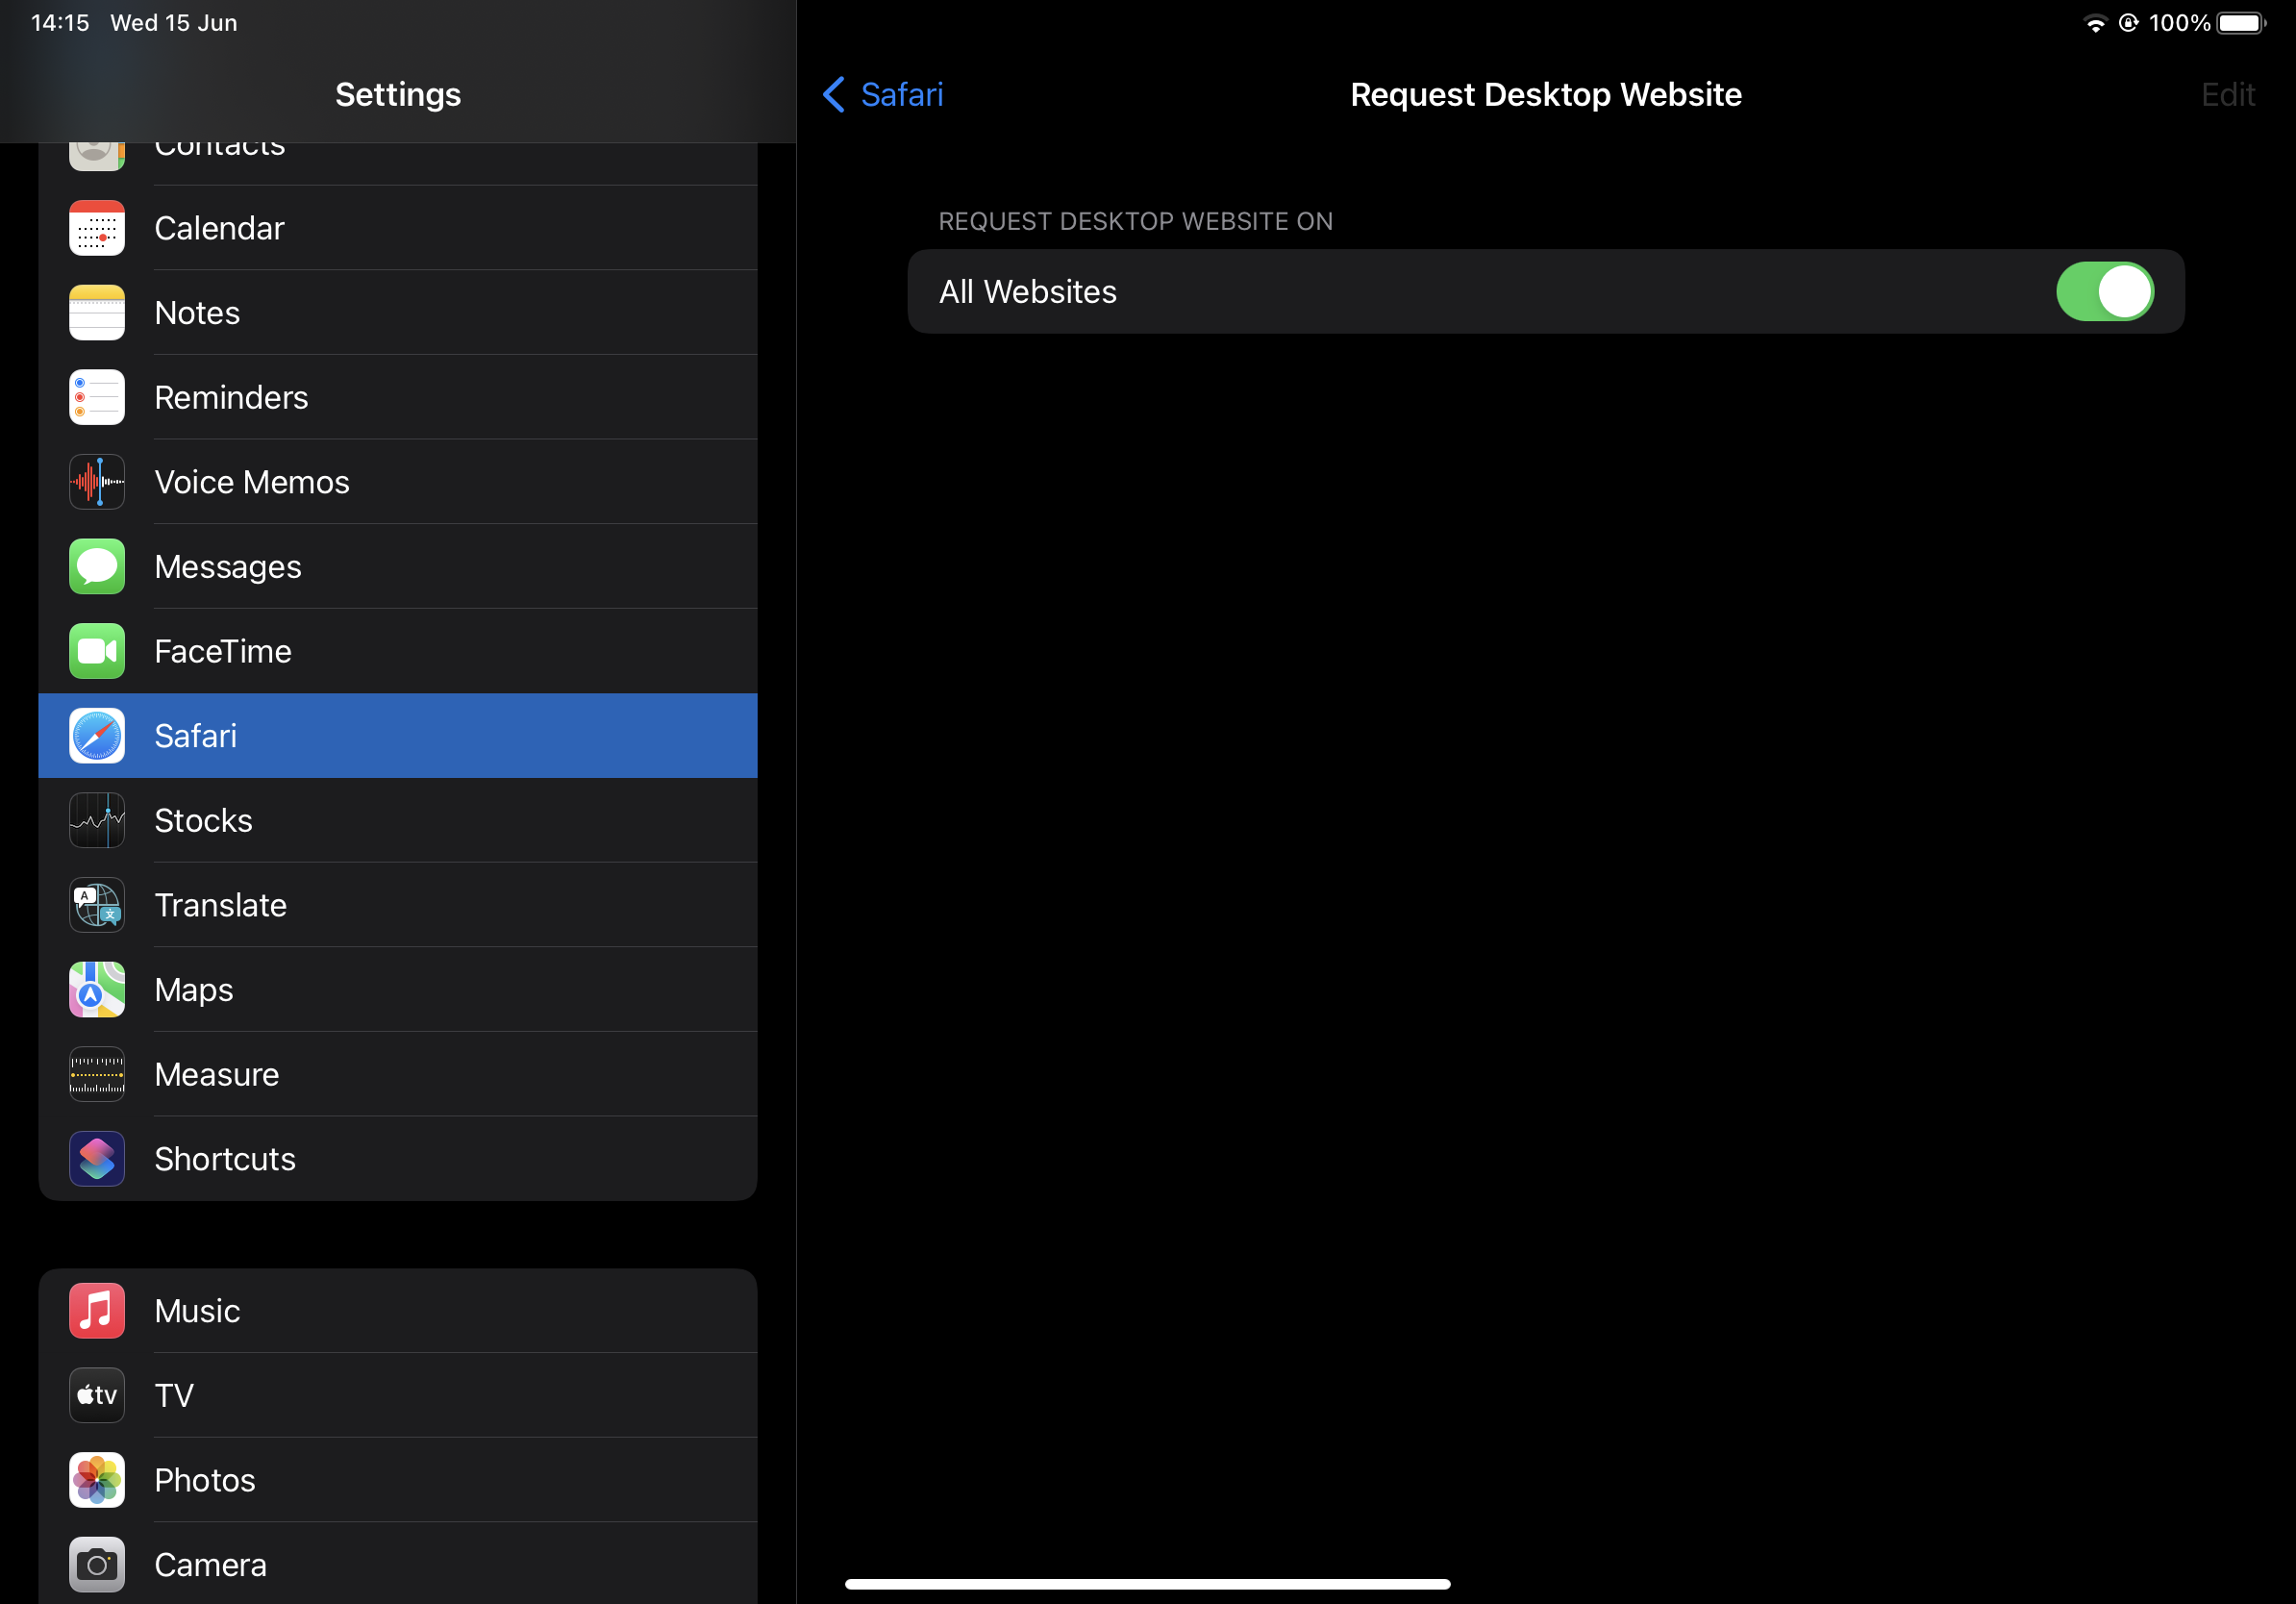2296x1604 pixels.
Task: Tap the FaceTime camera icon
Action: [x=97, y=651]
